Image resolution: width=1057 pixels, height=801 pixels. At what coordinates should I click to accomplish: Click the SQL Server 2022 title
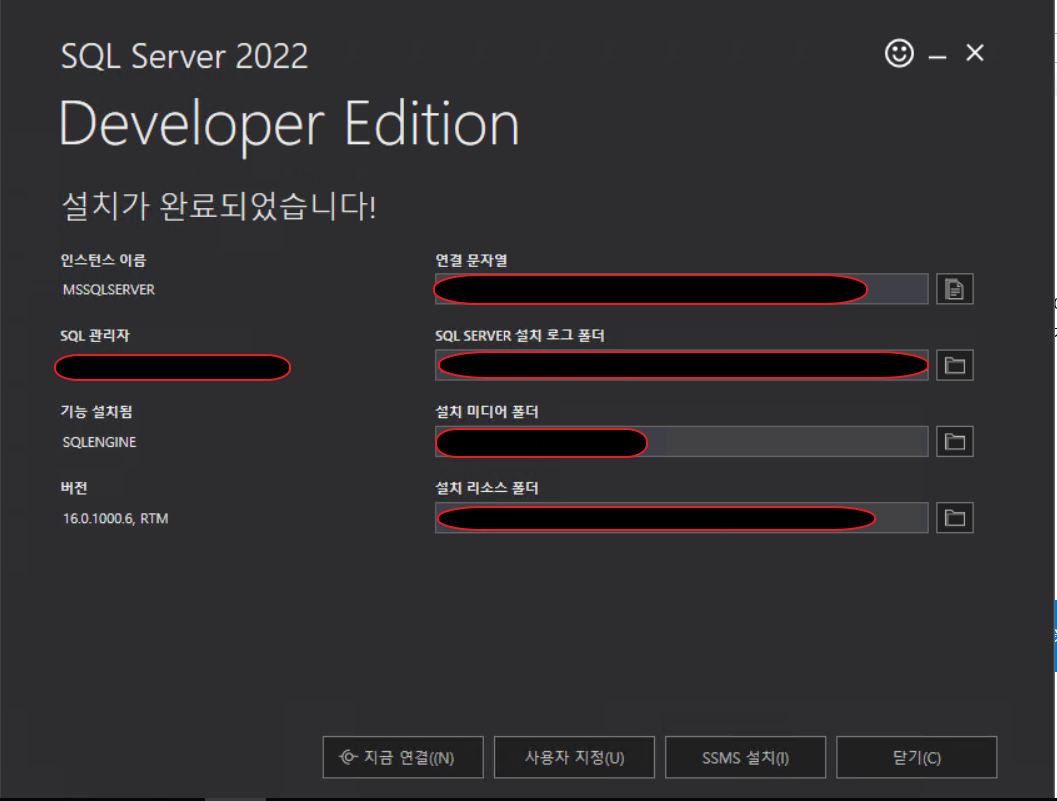(x=185, y=56)
